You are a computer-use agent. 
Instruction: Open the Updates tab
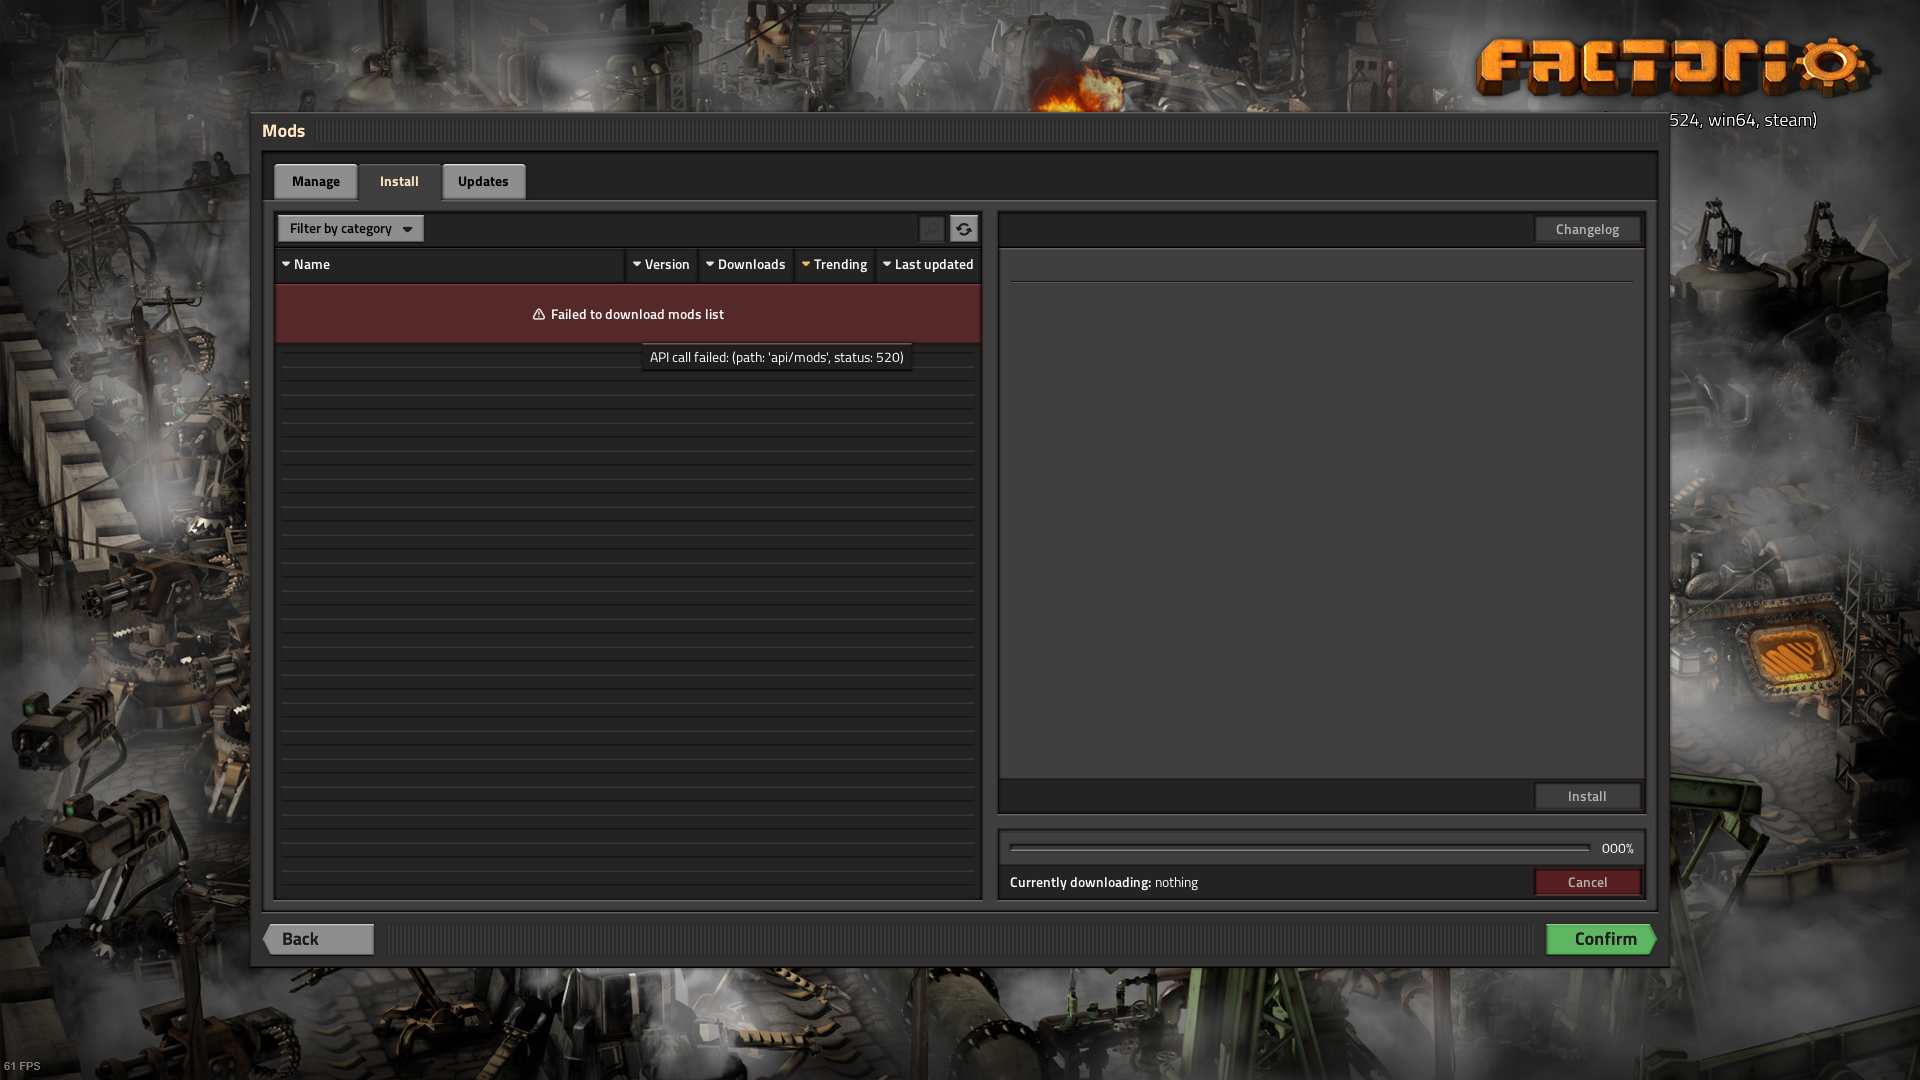tap(483, 181)
